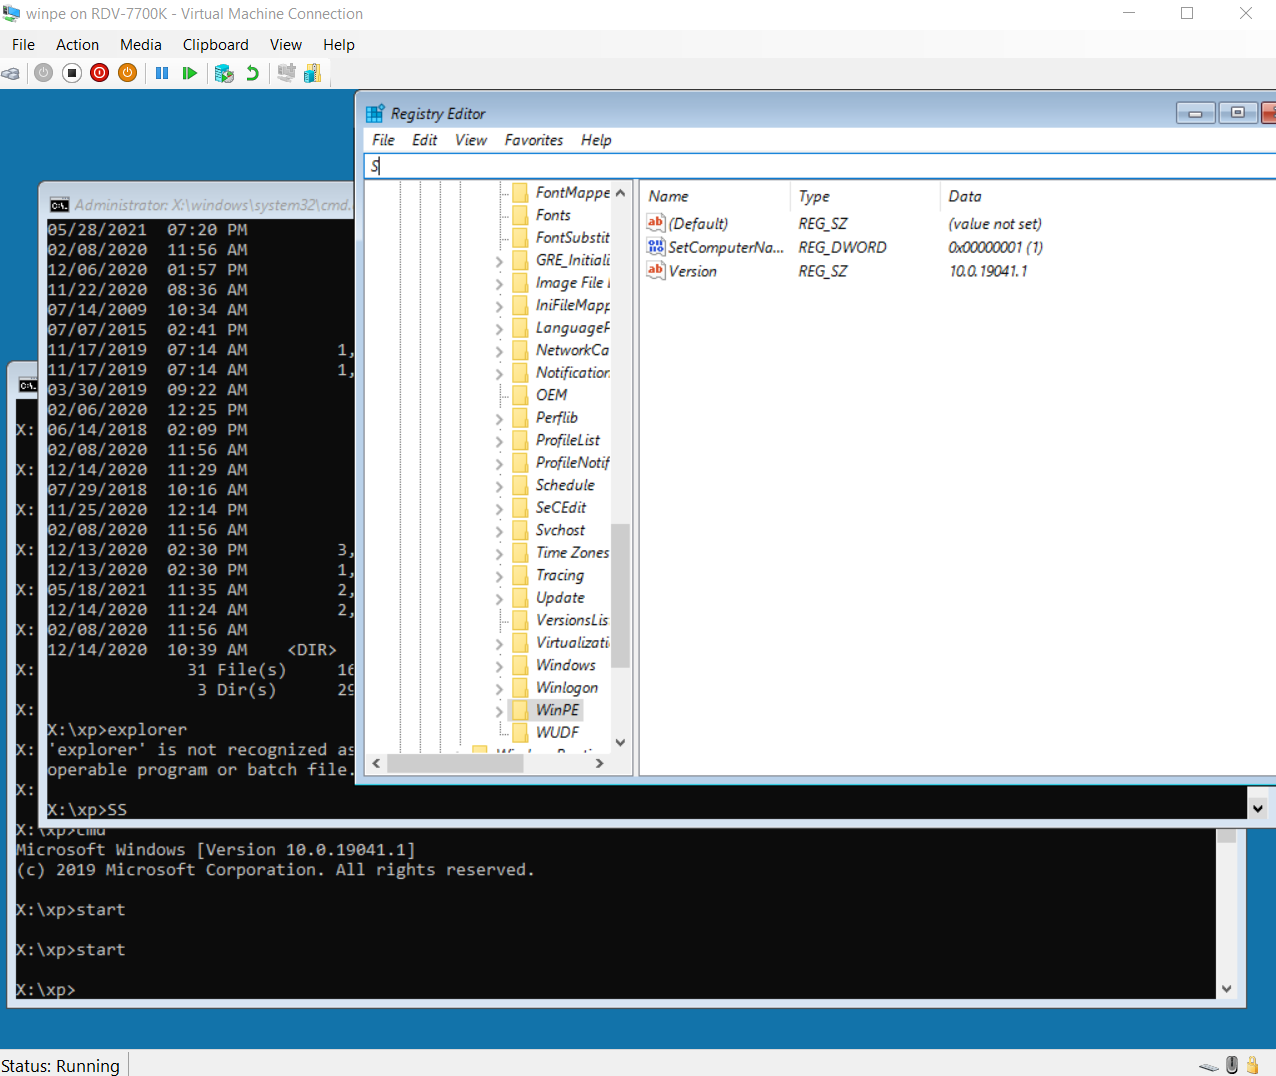Click the last VM toolbar icon
Viewport: 1276px width, 1076px height.
312,73
